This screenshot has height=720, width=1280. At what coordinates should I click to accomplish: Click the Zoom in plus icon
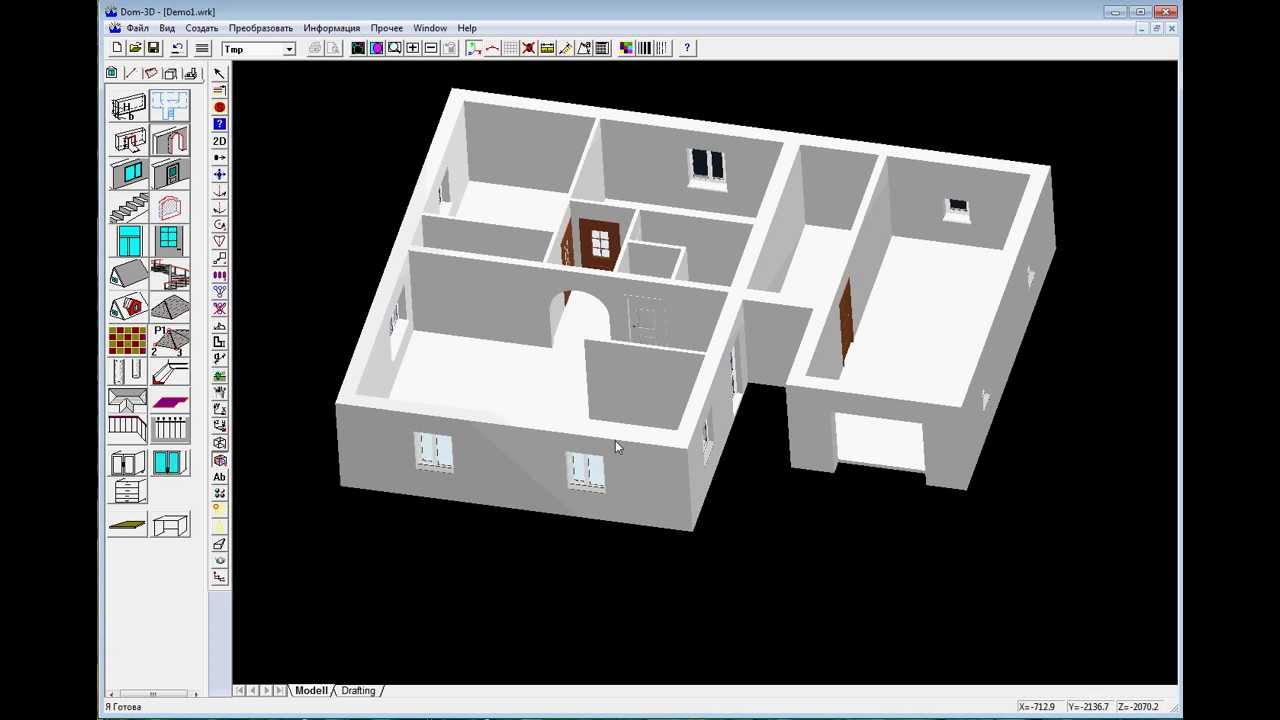[x=413, y=48]
